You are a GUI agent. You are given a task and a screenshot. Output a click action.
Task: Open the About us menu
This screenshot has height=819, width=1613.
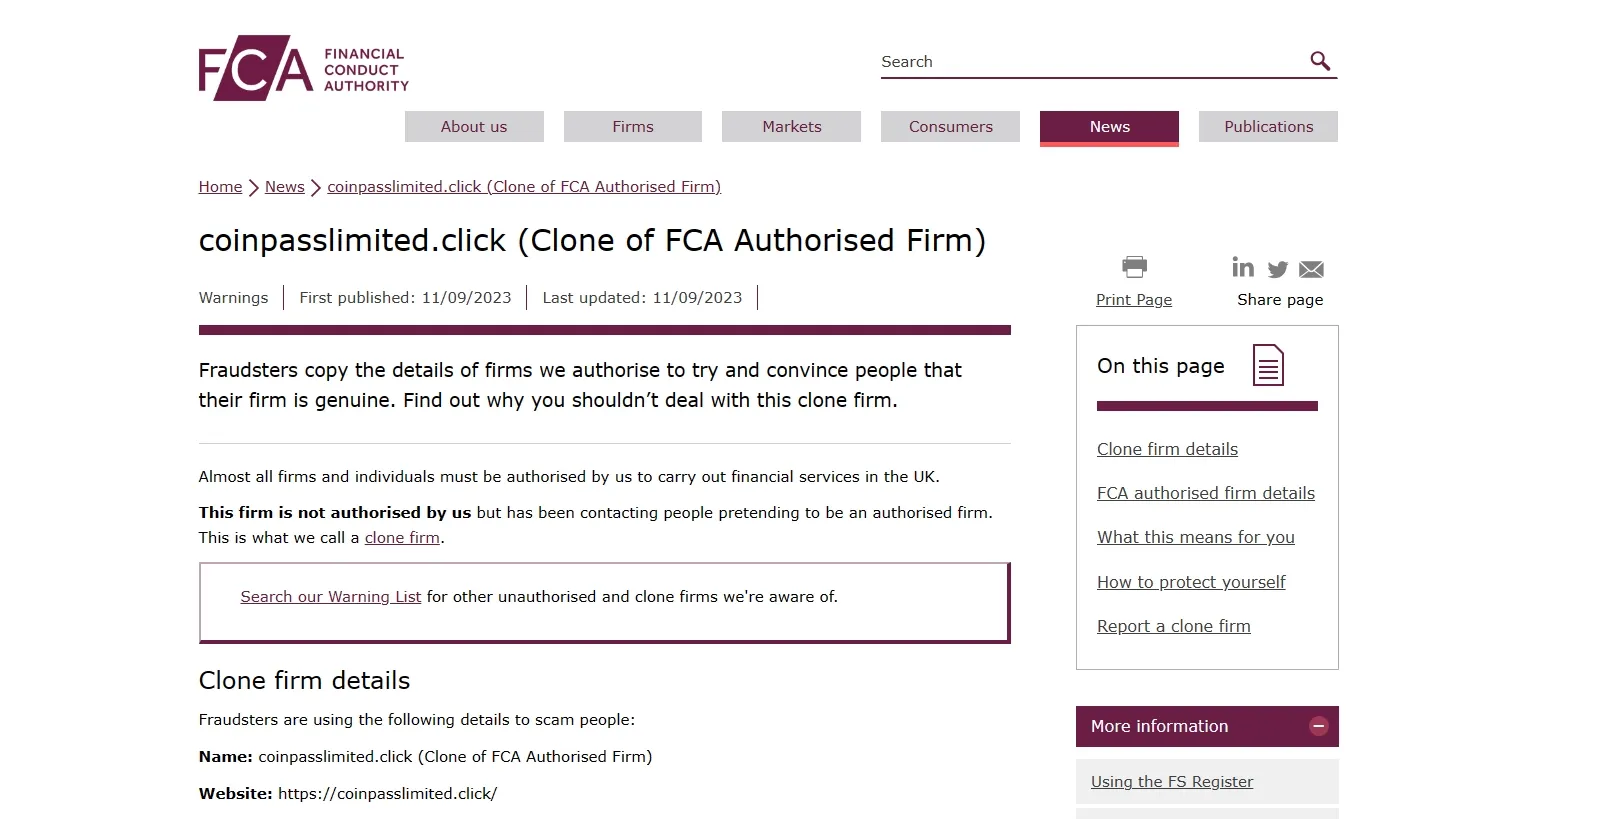pos(474,127)
